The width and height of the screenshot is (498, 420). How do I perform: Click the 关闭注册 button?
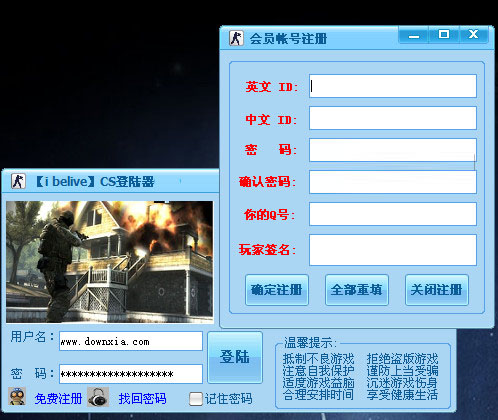(437, 290)
